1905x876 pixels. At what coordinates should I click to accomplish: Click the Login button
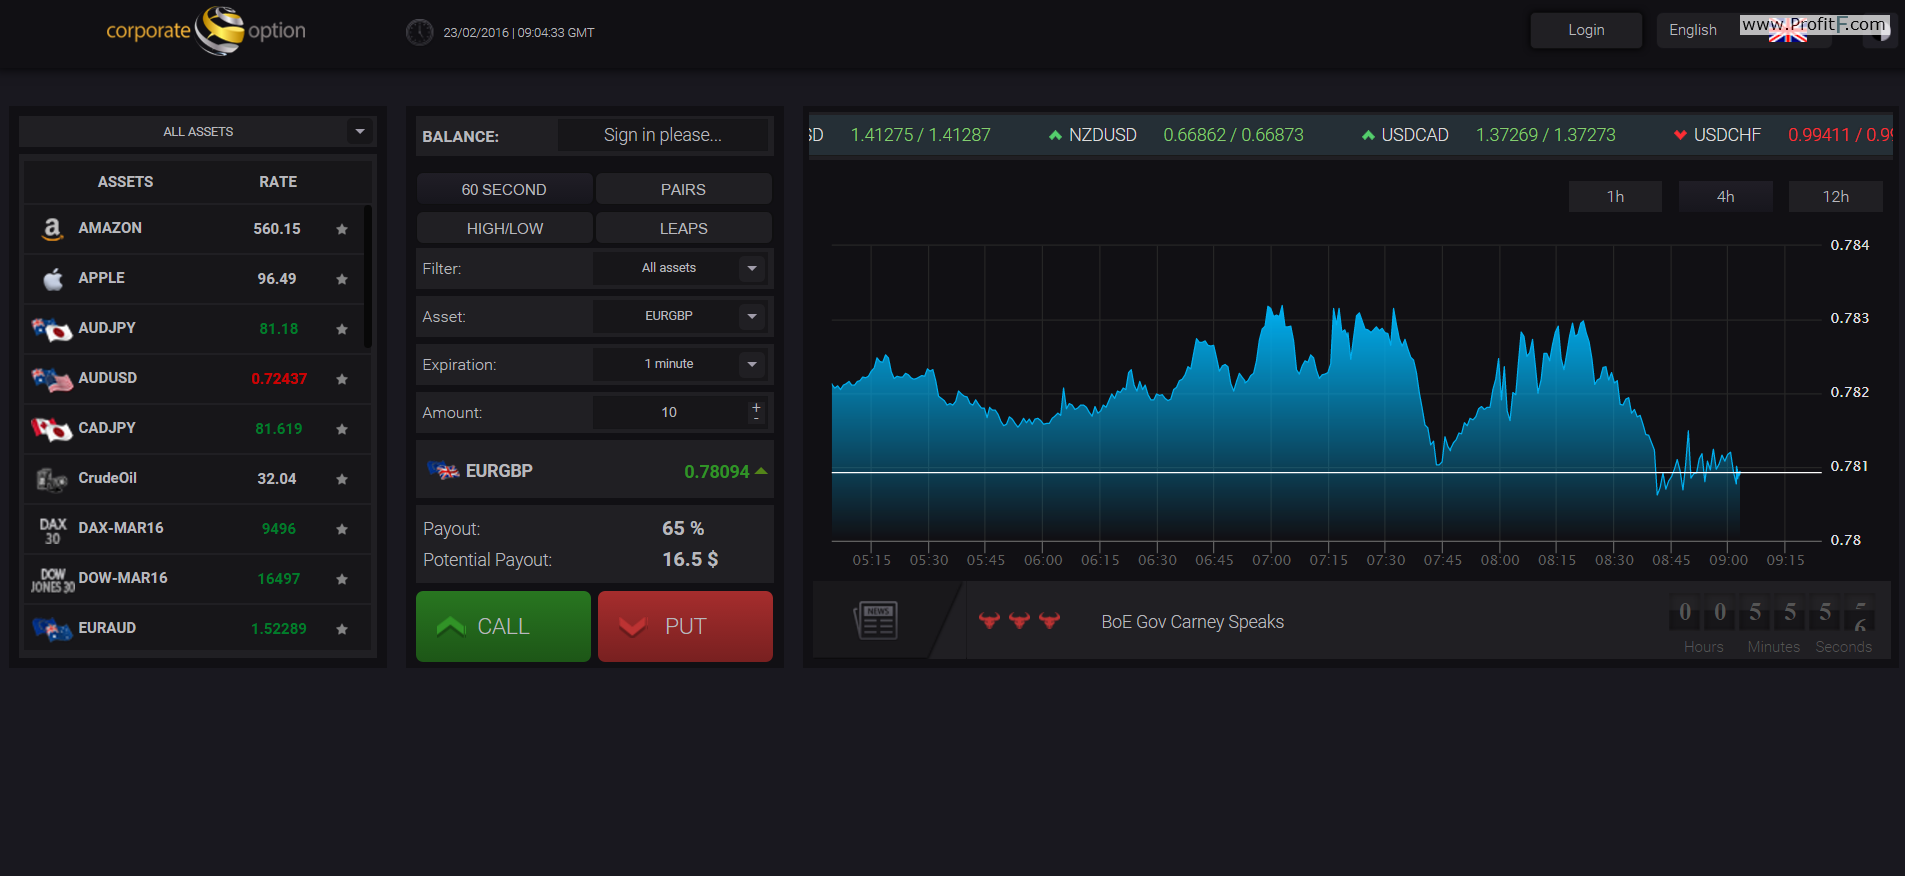click(1586, 30)
